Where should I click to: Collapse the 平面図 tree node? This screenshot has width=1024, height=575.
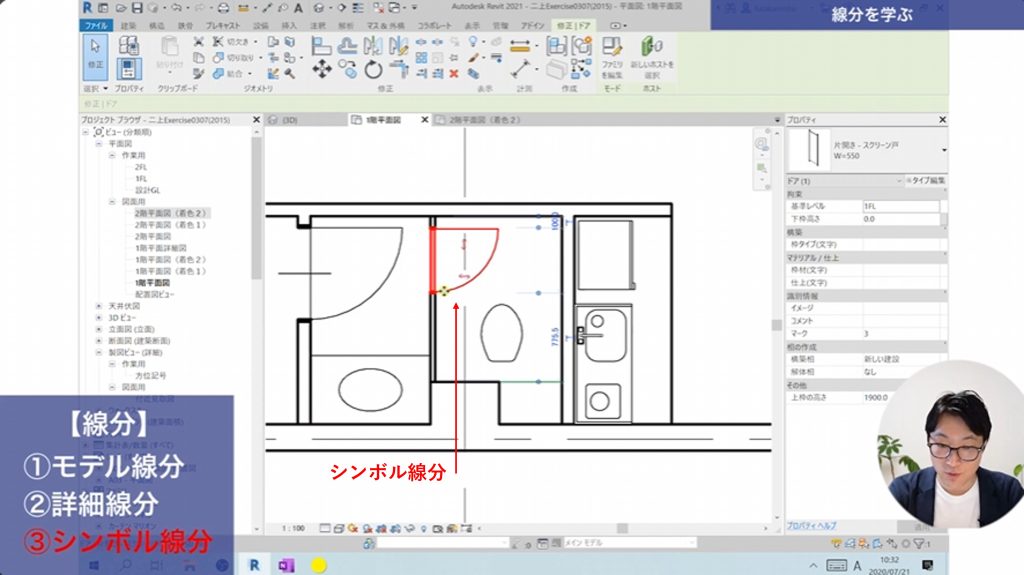click(99, 144)
